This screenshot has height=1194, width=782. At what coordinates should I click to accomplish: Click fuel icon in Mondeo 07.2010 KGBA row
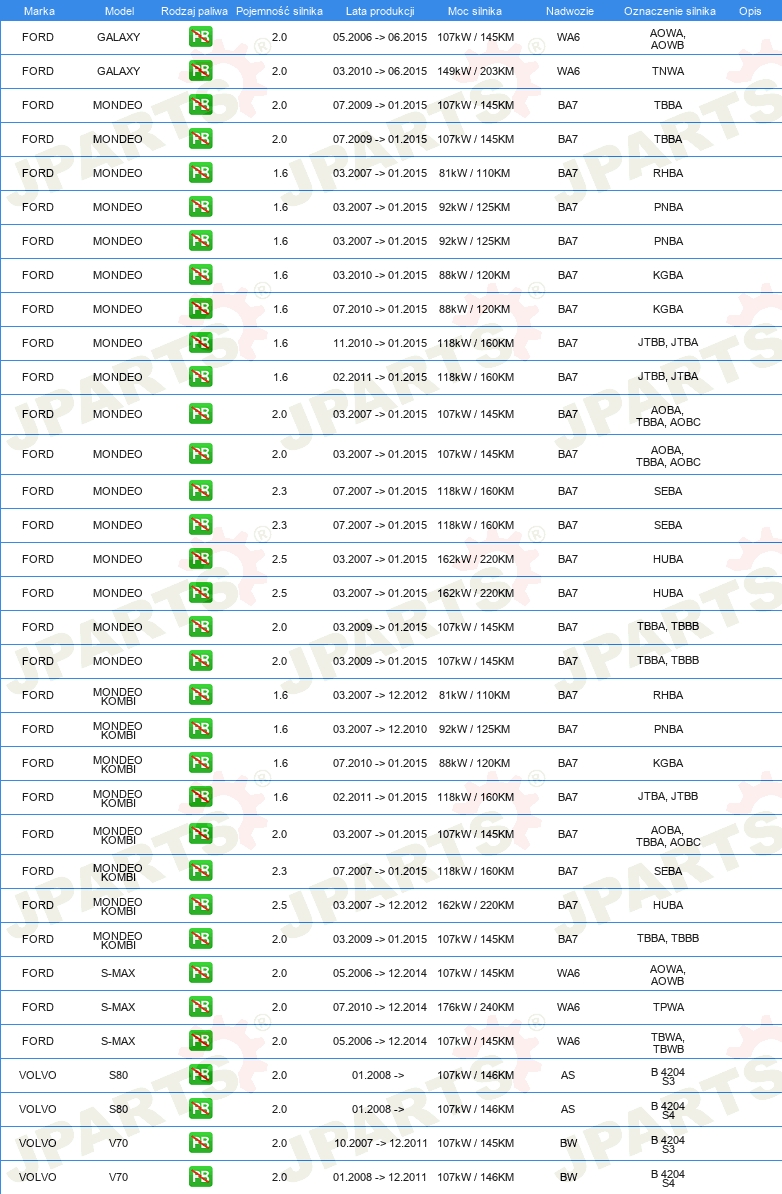click(x=200, y=308)
